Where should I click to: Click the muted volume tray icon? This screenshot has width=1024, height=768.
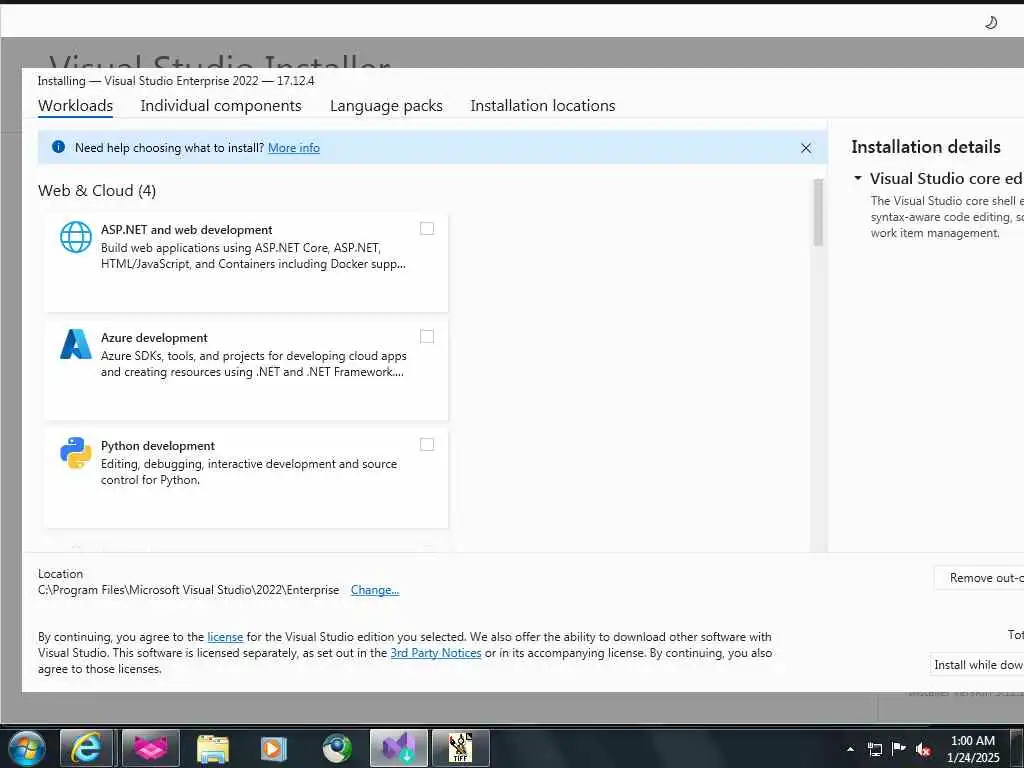[x=923, y=749]
